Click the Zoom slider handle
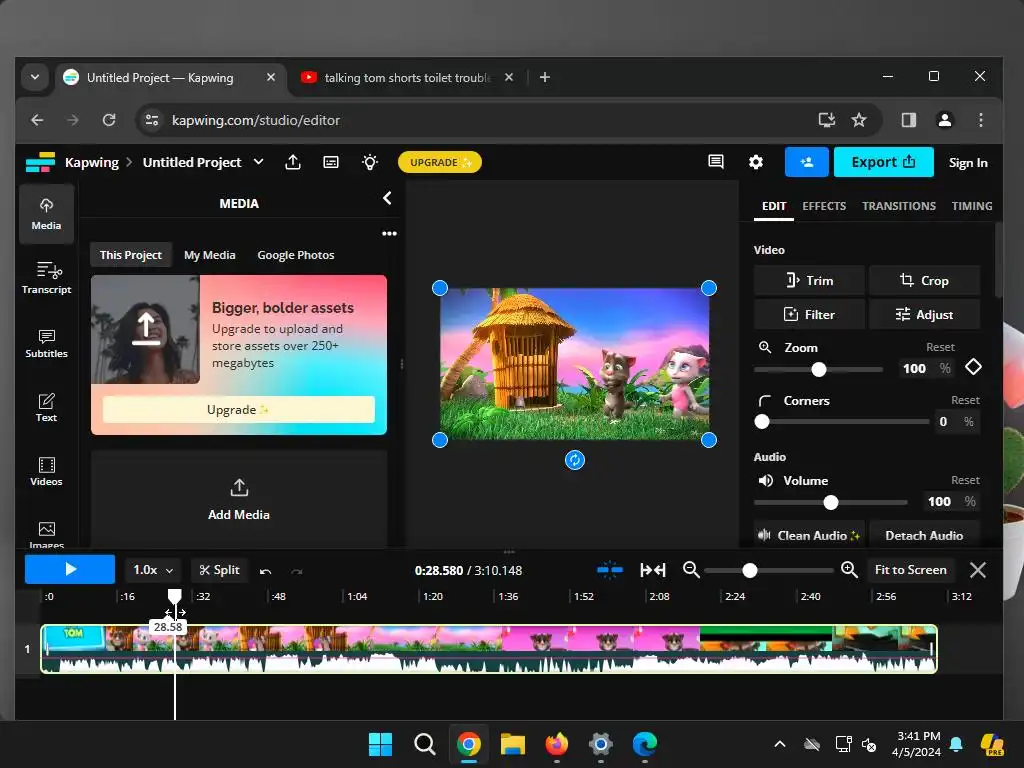The image size is (1024, 768). point(818,370)
